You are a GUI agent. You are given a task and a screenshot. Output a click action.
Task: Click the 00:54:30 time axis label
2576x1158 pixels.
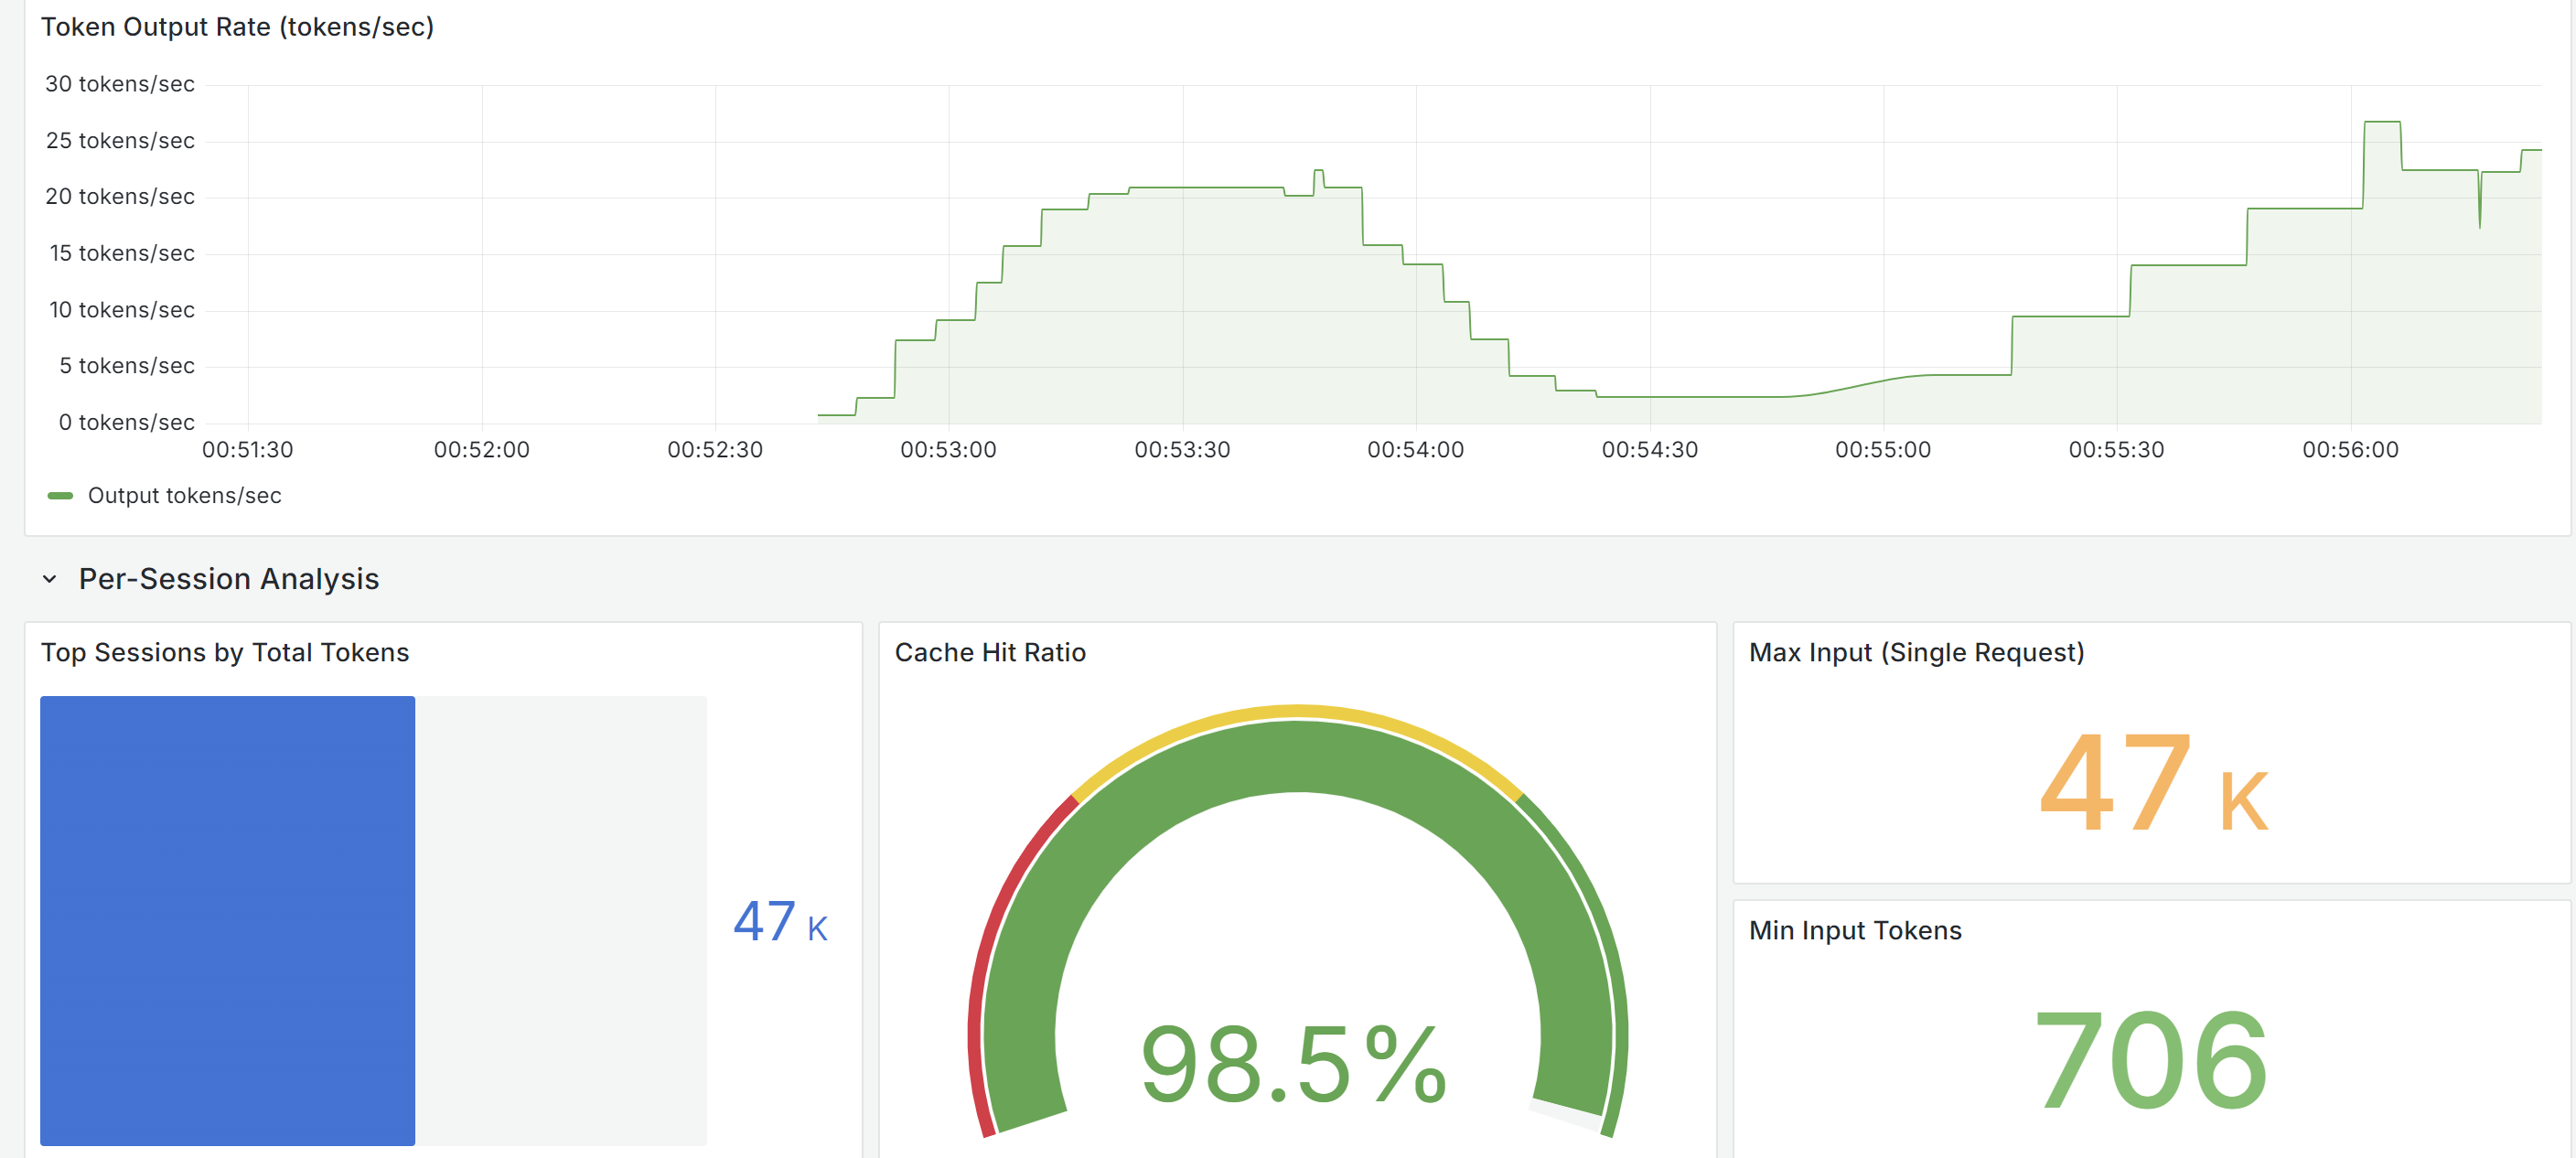(x=1650, y=450)
